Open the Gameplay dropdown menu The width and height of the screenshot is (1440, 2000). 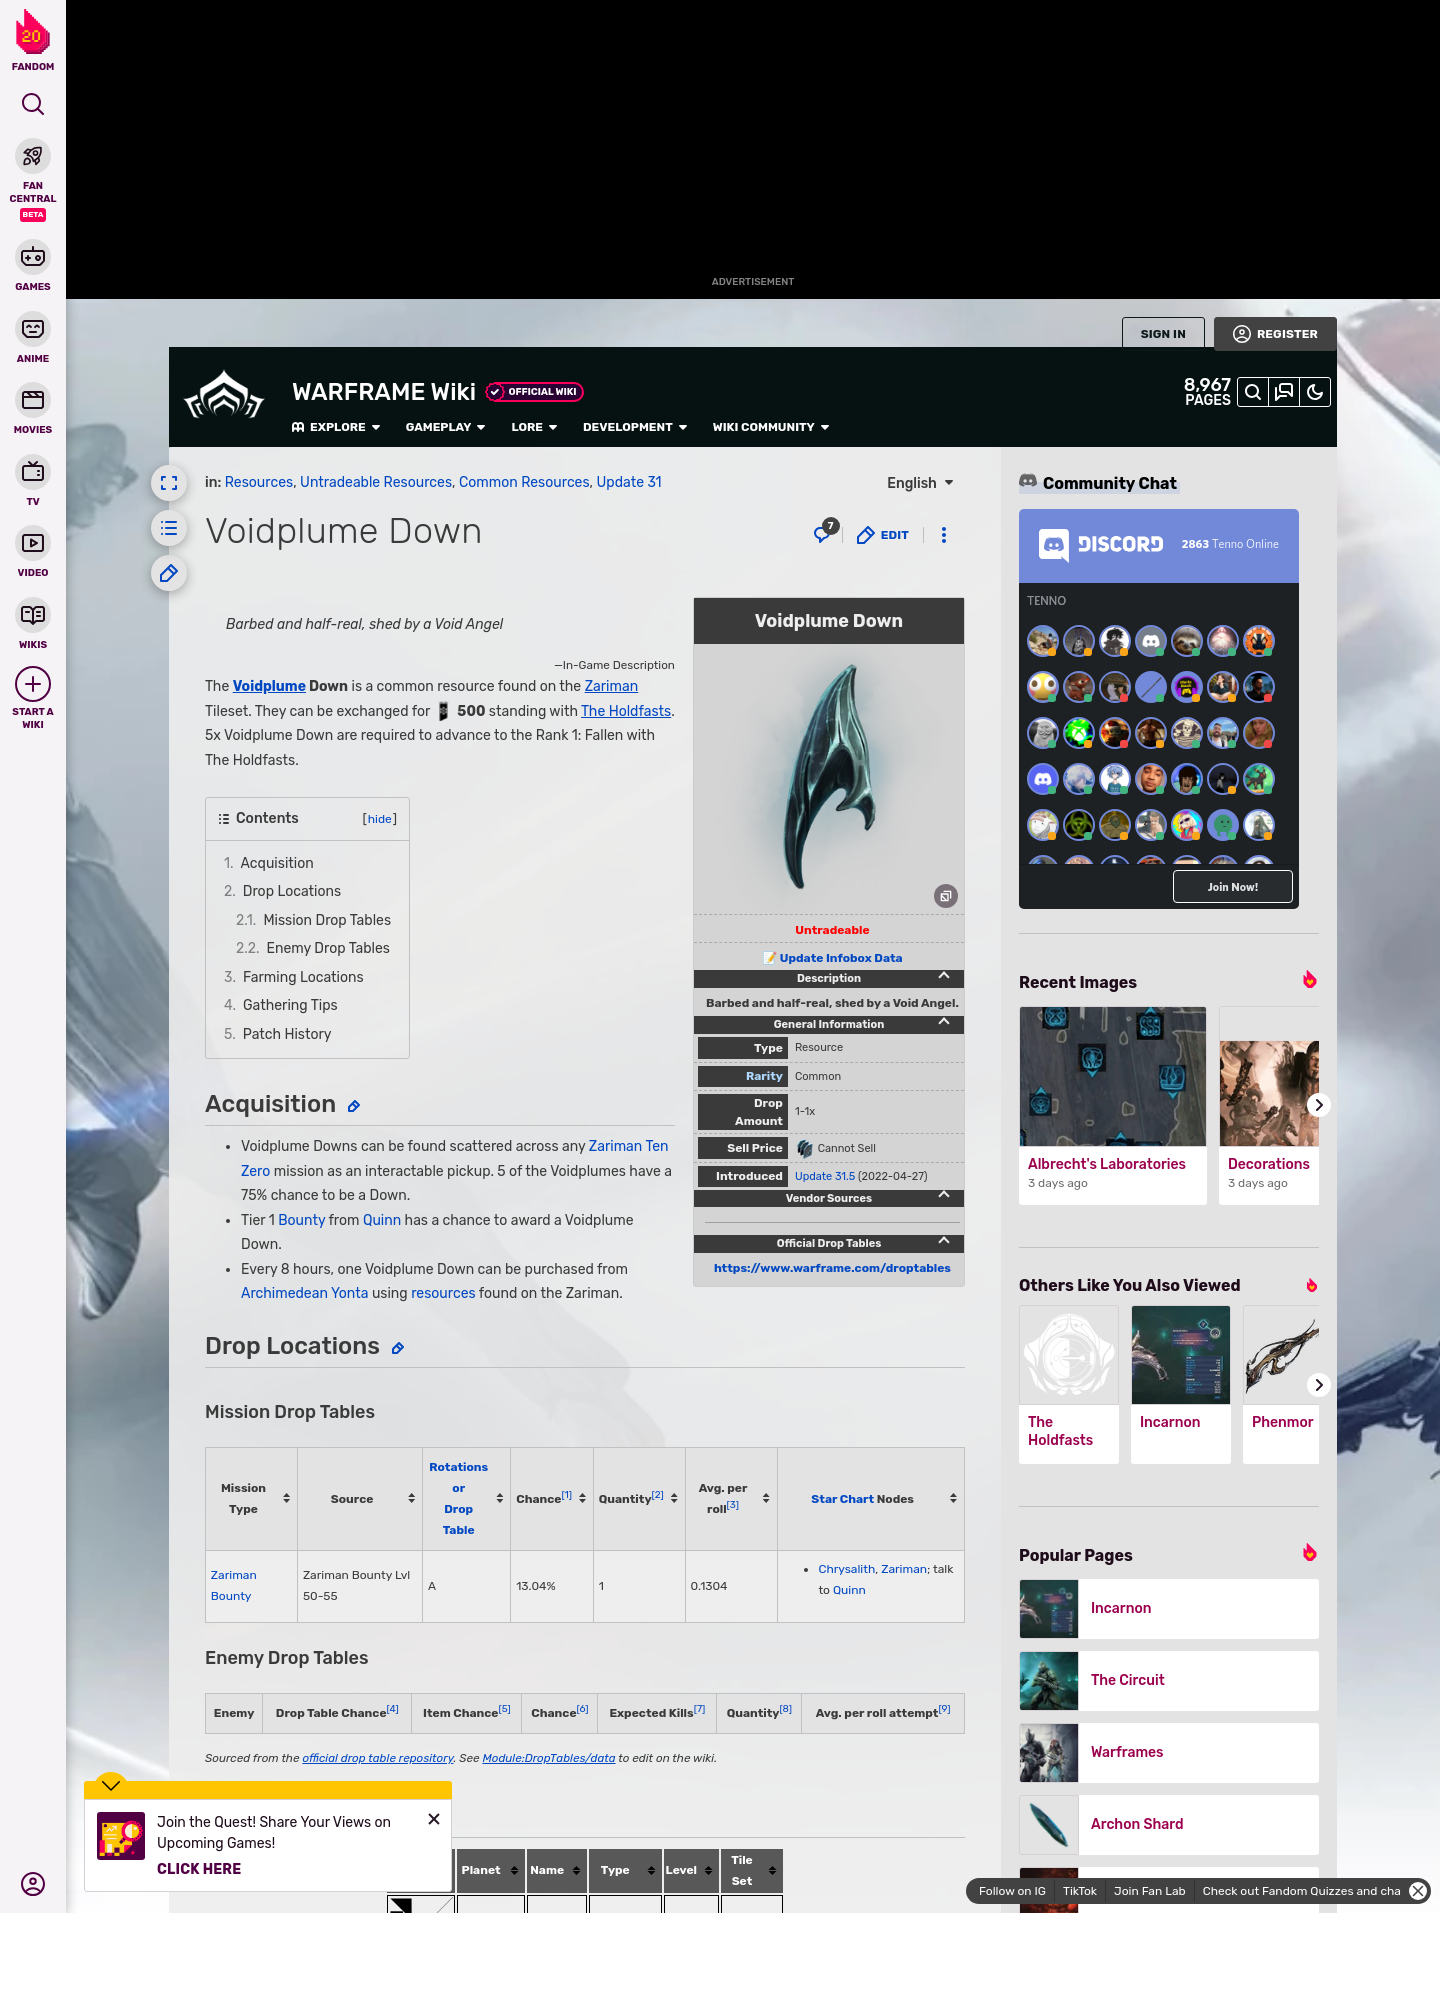(x=445, y=427)
